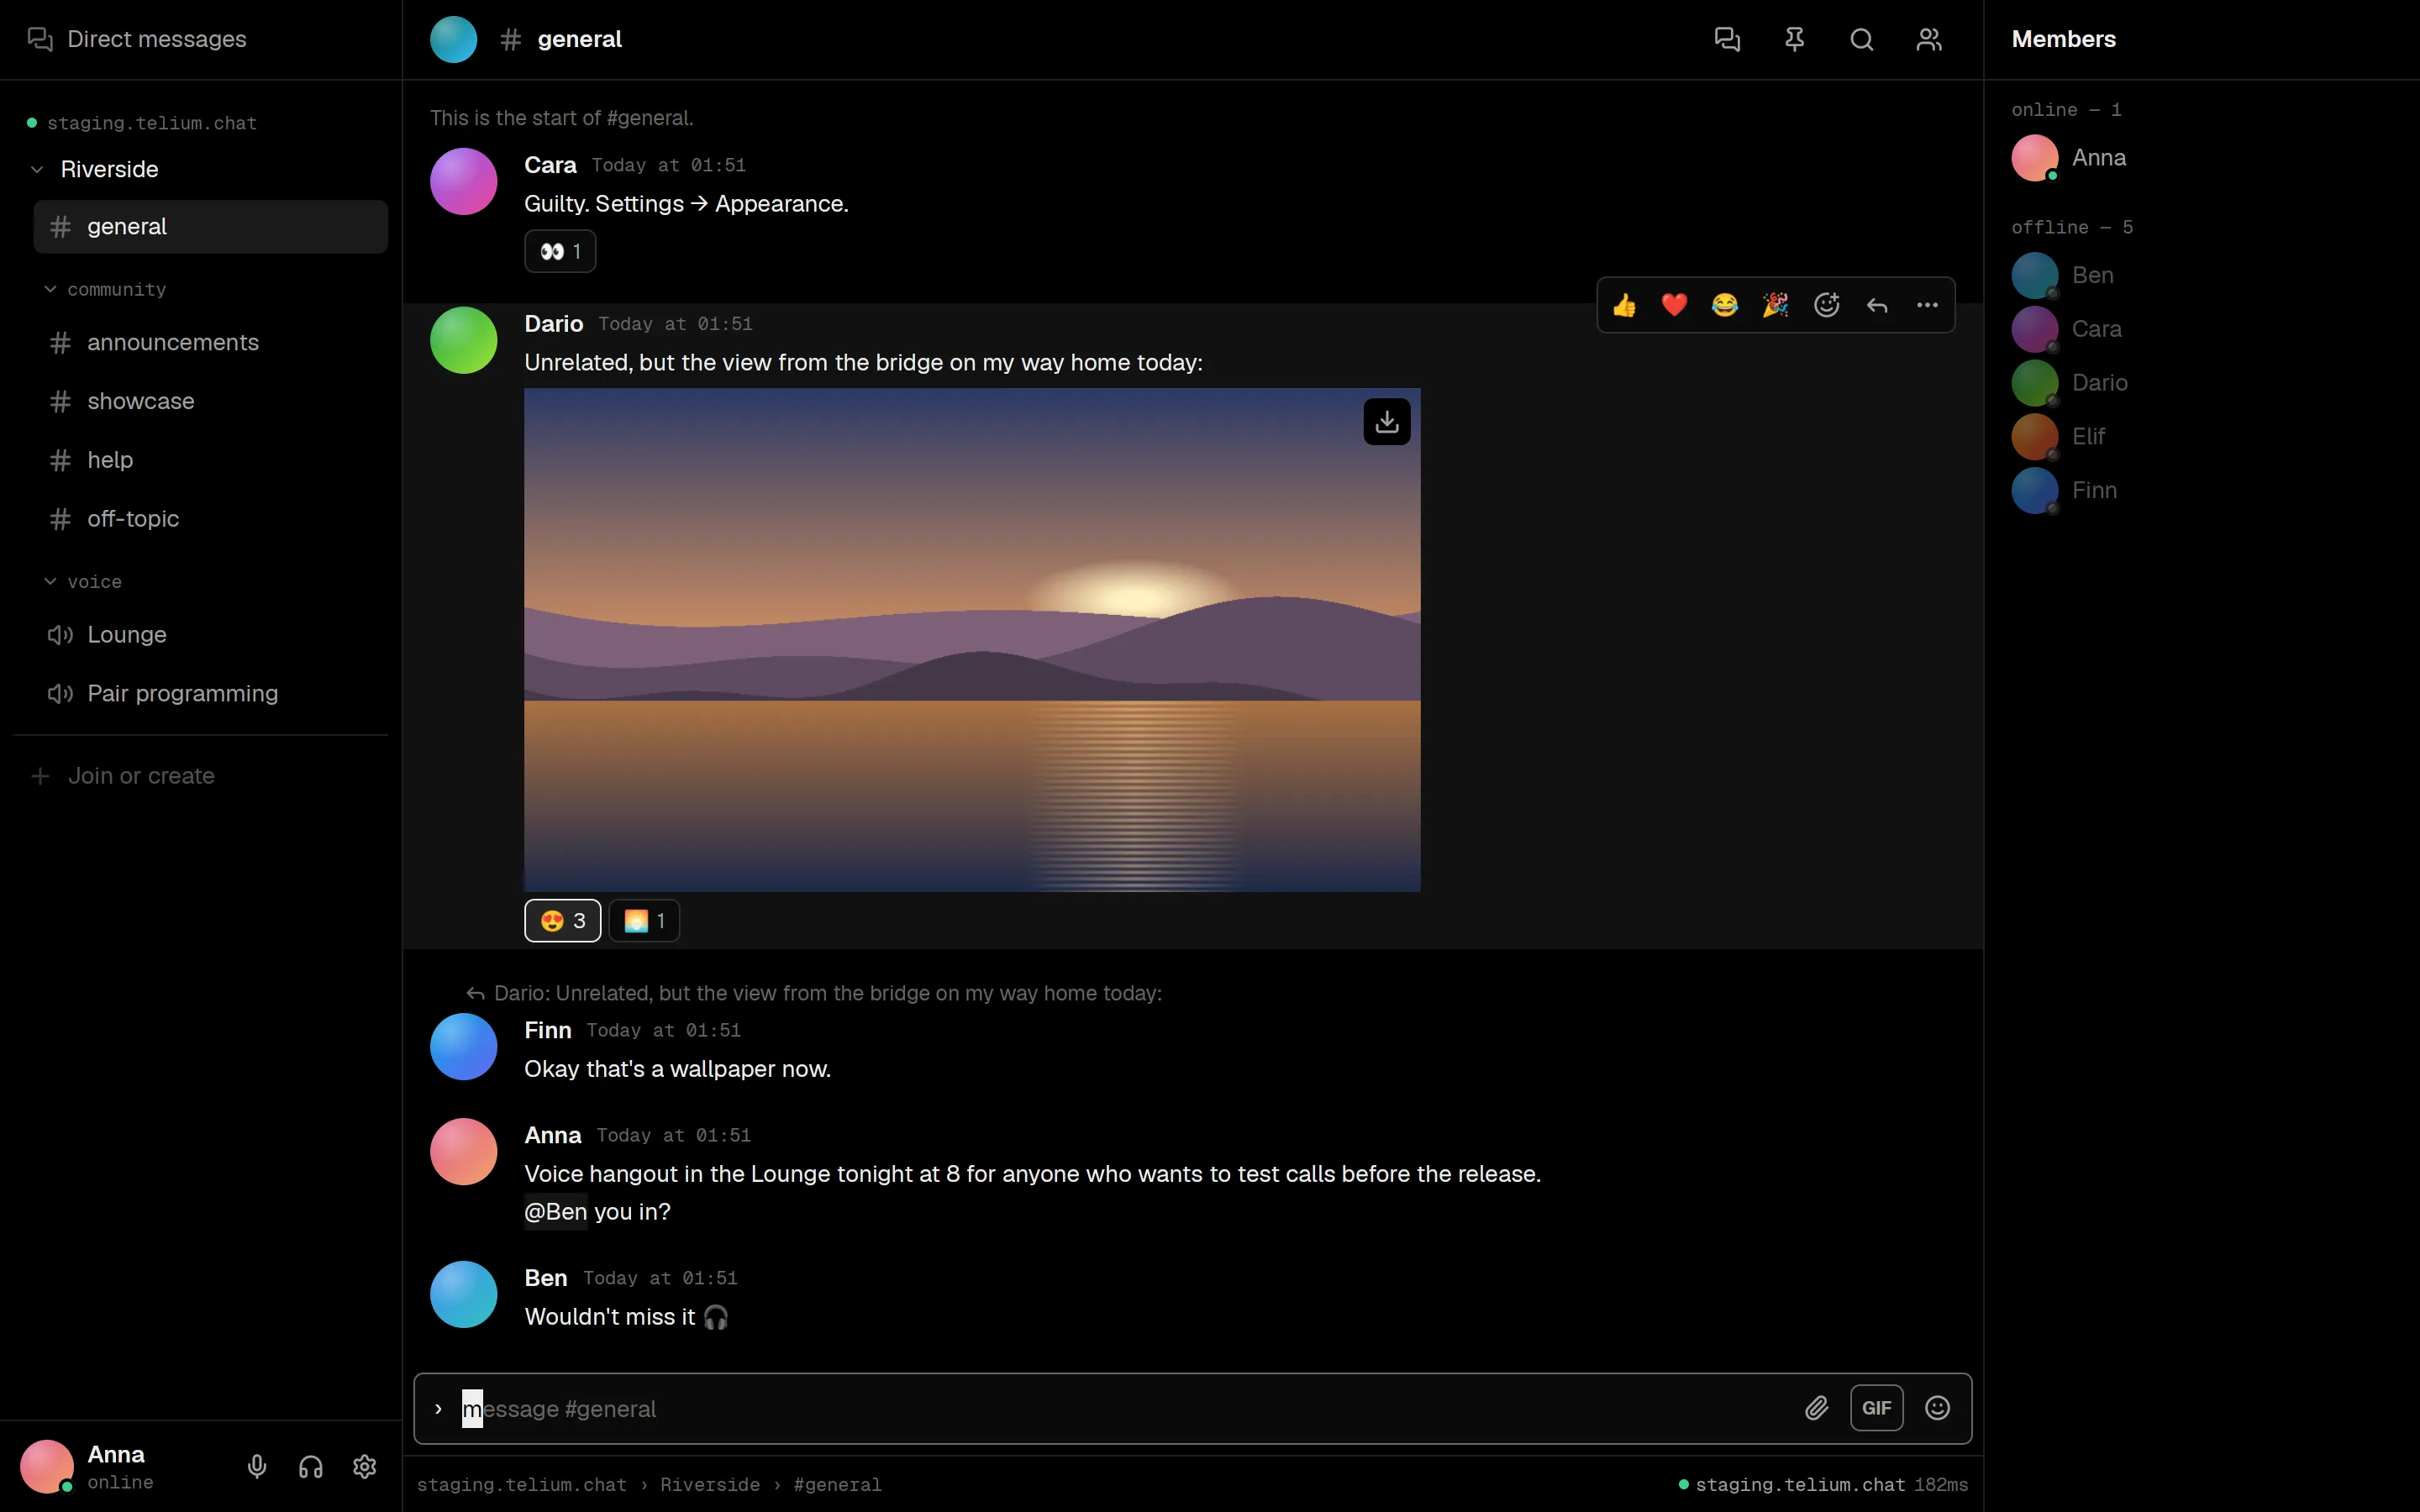Switch to the help channel

click(x=210, y=460)
